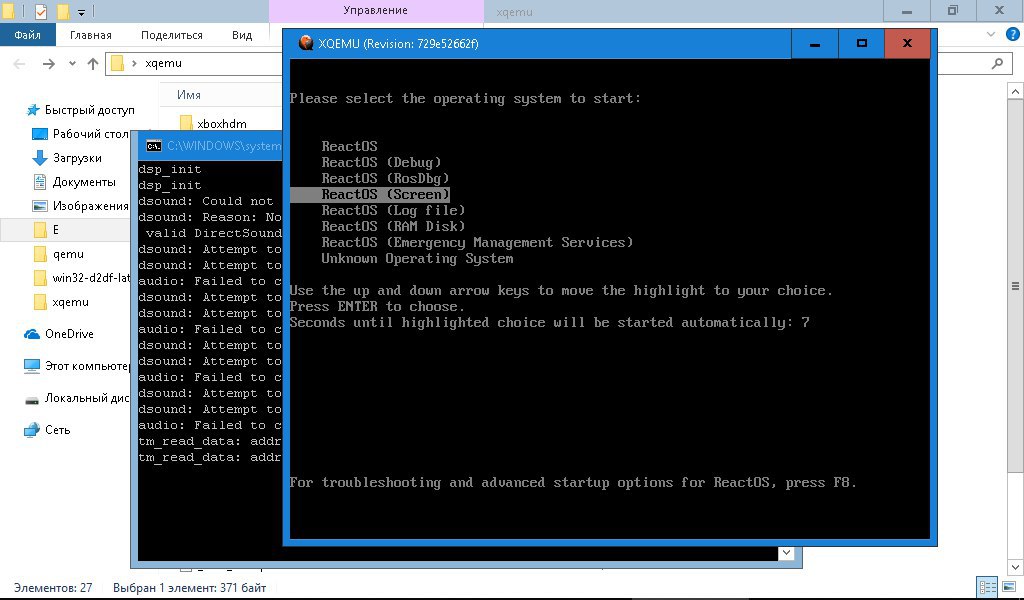Open recent locations dropdown arrow
Viewport: 1024px width, 600px height.
(x=72, y=63)
